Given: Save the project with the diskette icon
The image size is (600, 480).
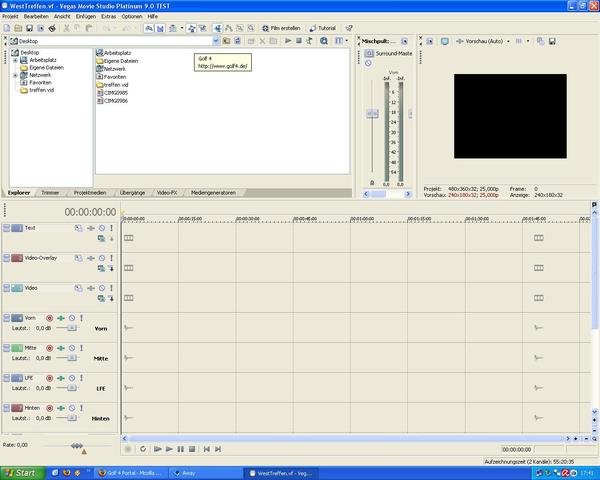Looking at the screenshot, I should pos(29,28).
